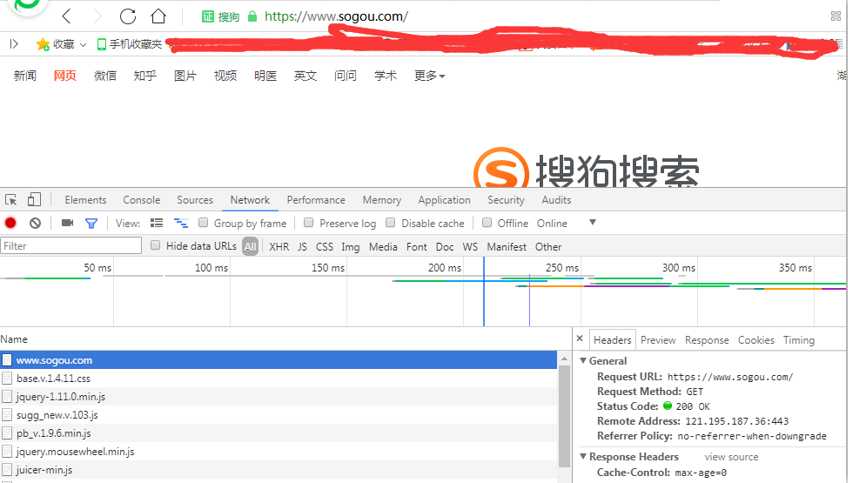The height and width of the screenshot is (483, 848).
Task: Expand the 更多 menu on Sogou page
Action: coord(429,76)
